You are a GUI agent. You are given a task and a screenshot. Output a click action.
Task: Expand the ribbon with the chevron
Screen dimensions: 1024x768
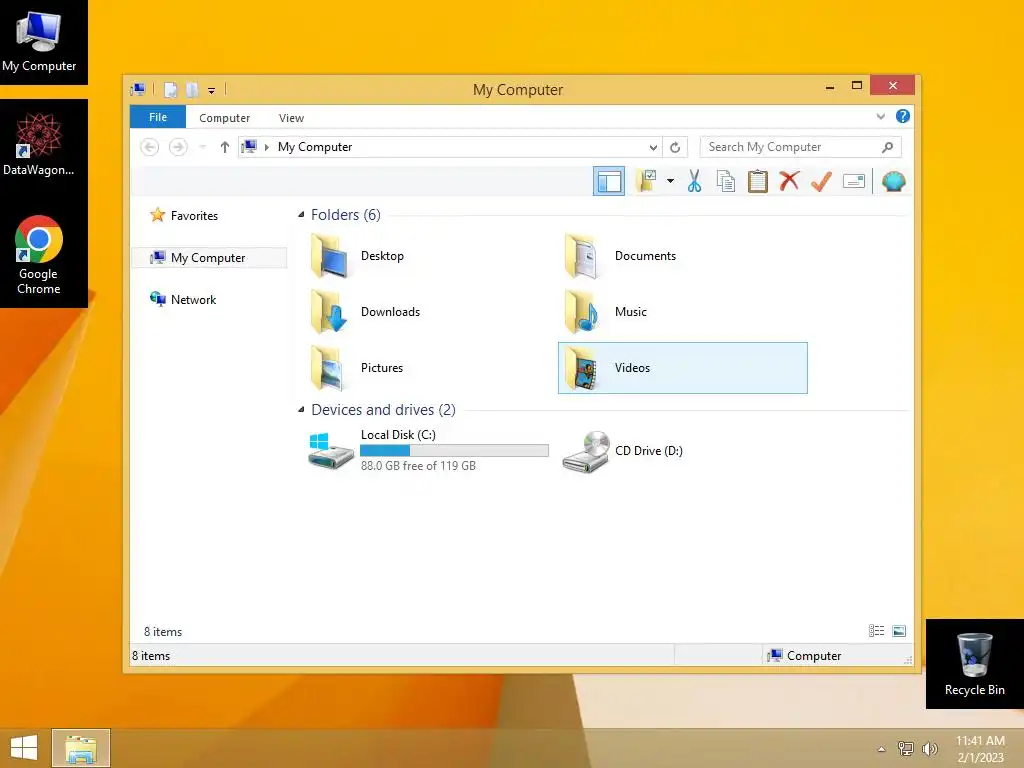click(880, 117)
